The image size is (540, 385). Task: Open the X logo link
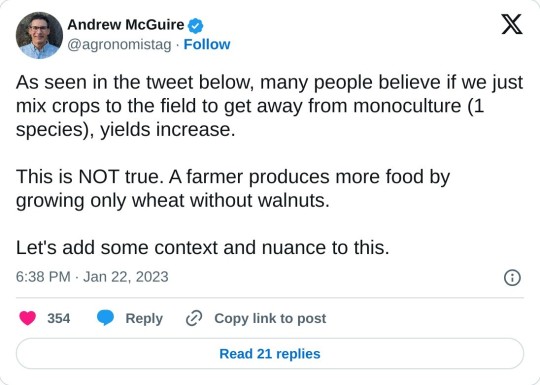(x=512, y=24)
